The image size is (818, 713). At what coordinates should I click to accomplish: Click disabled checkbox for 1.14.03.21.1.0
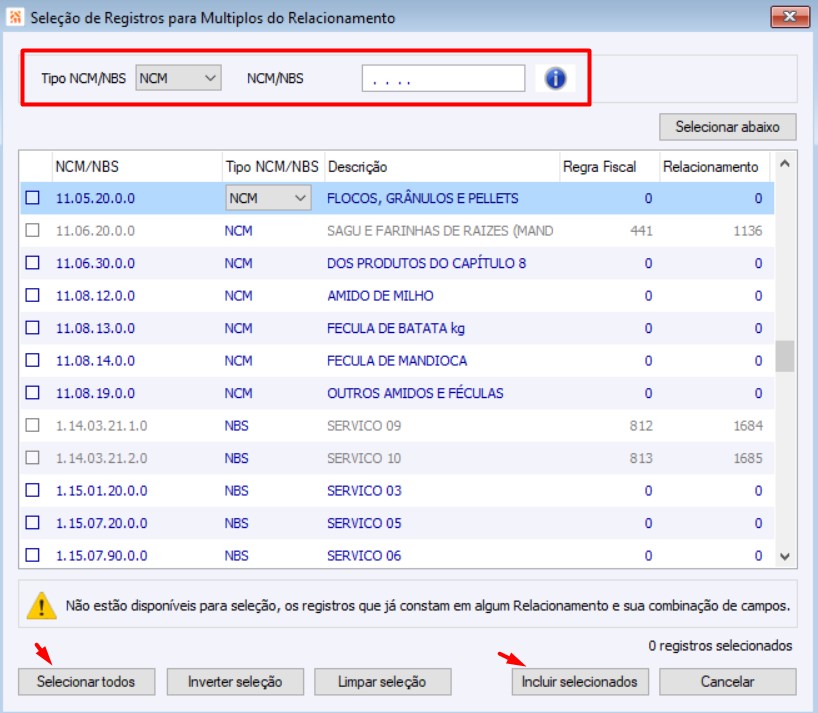[x=32, y=425]
